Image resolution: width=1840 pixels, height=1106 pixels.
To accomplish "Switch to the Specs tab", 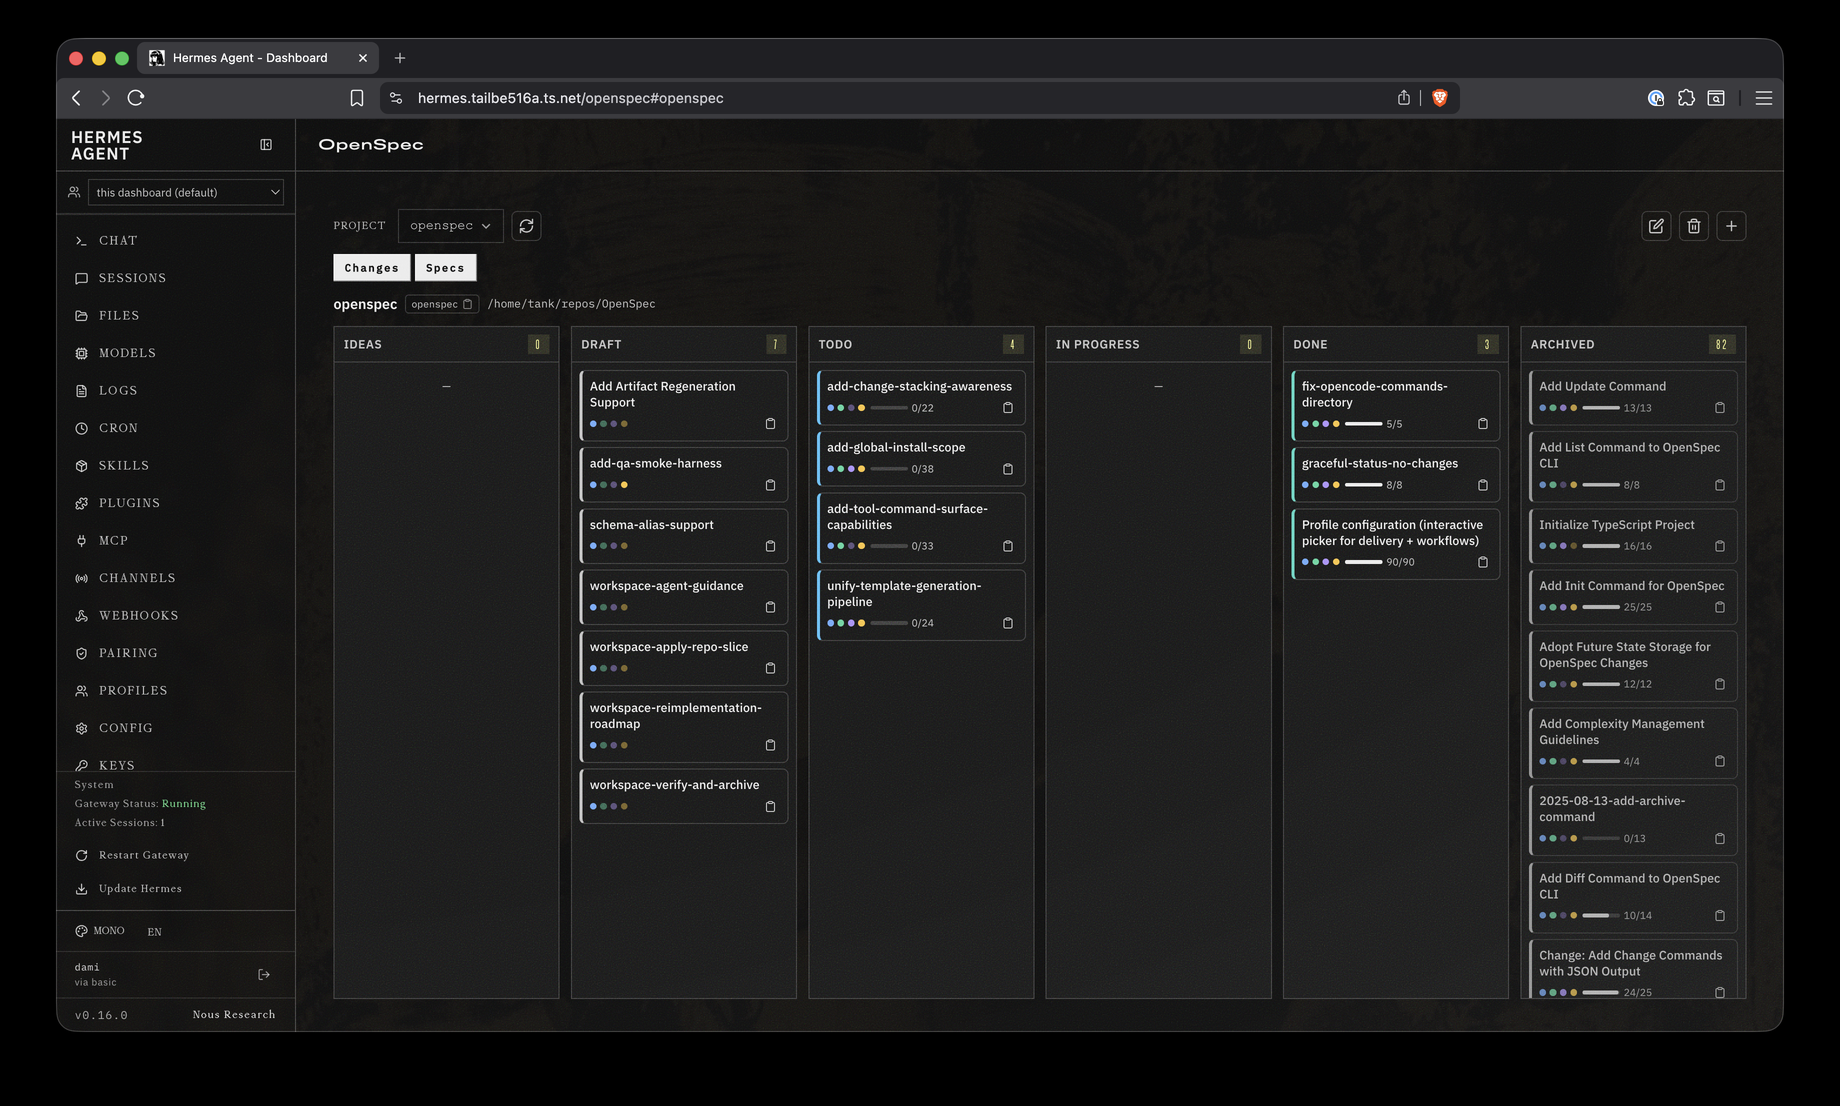I will tap(445, 268).
